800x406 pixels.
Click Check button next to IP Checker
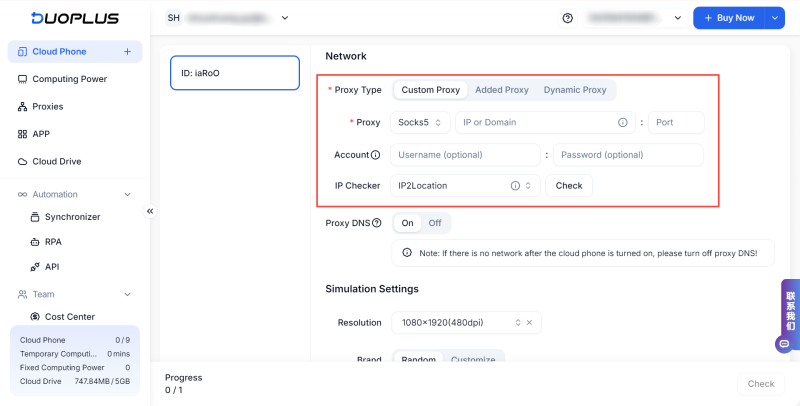[x=569, y=186]
